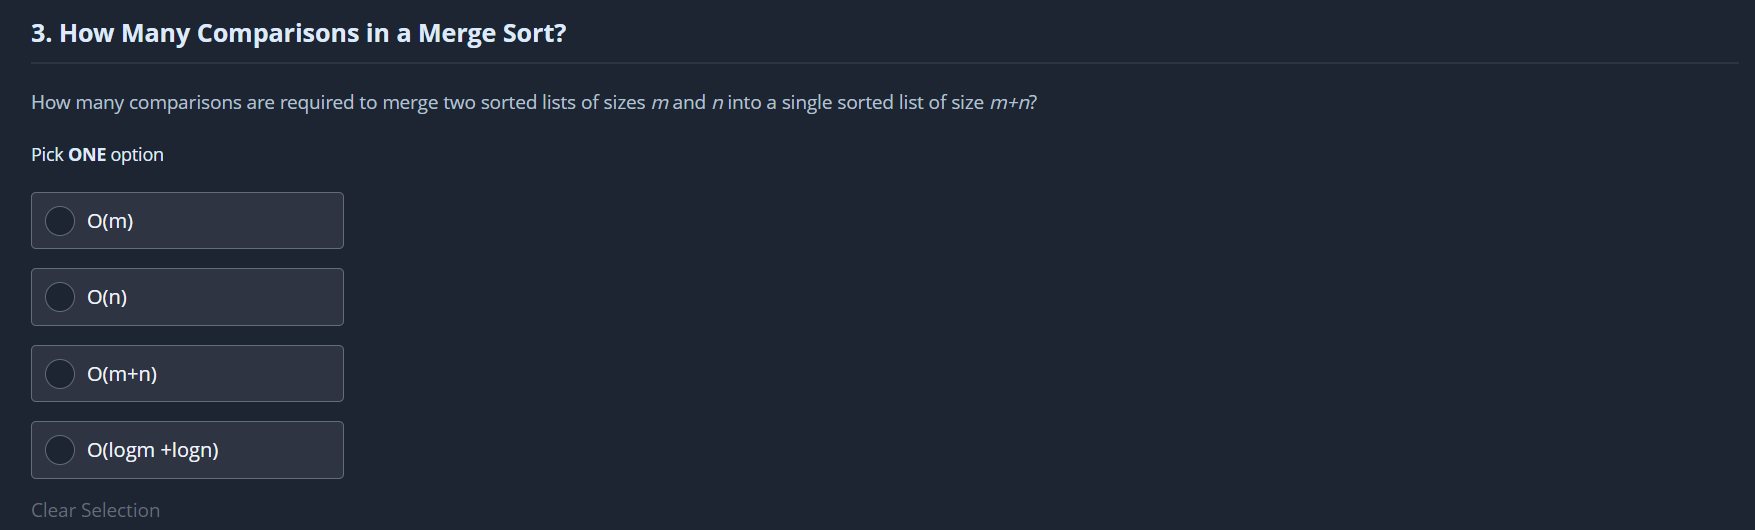Click the O(m) answer label text

[x=110, y=221]
